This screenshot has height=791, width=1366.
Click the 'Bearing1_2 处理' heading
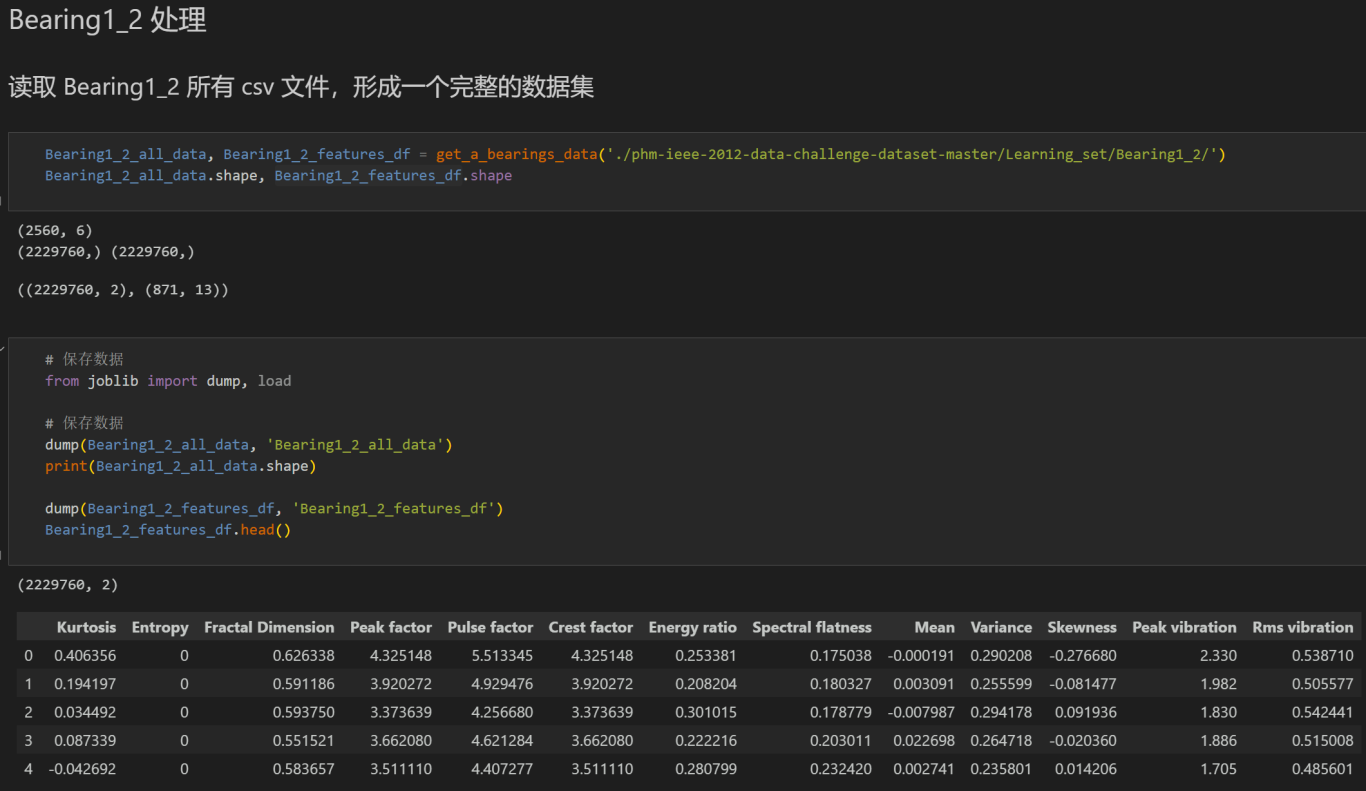click(108, 21)
